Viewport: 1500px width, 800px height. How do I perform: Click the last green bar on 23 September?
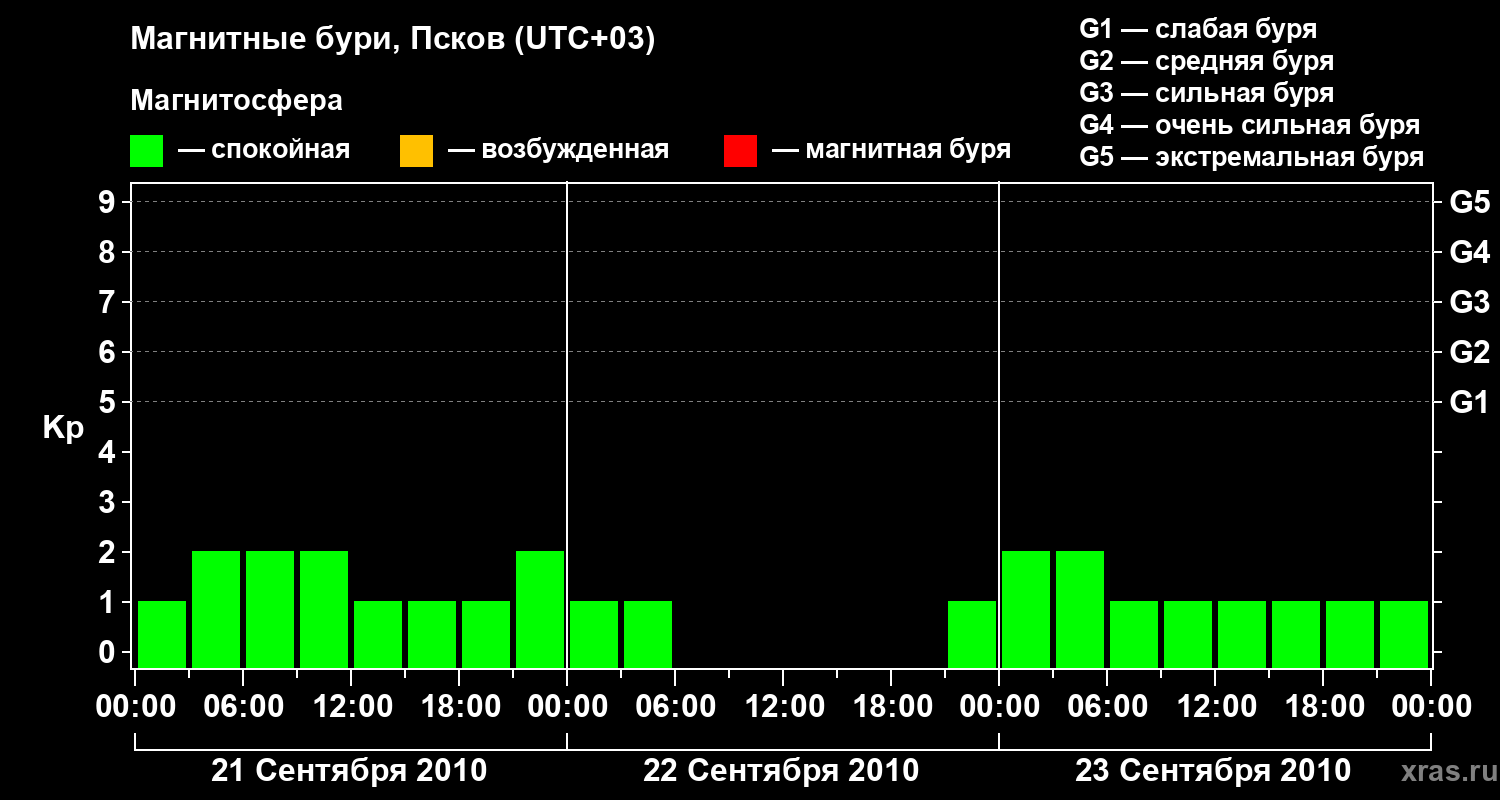[x=1404, y=634]
